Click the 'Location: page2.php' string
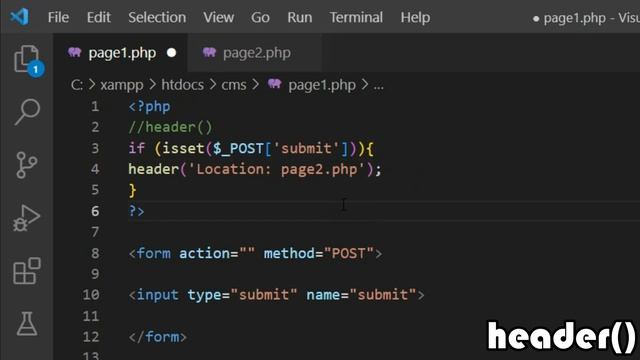 [277, 169]
